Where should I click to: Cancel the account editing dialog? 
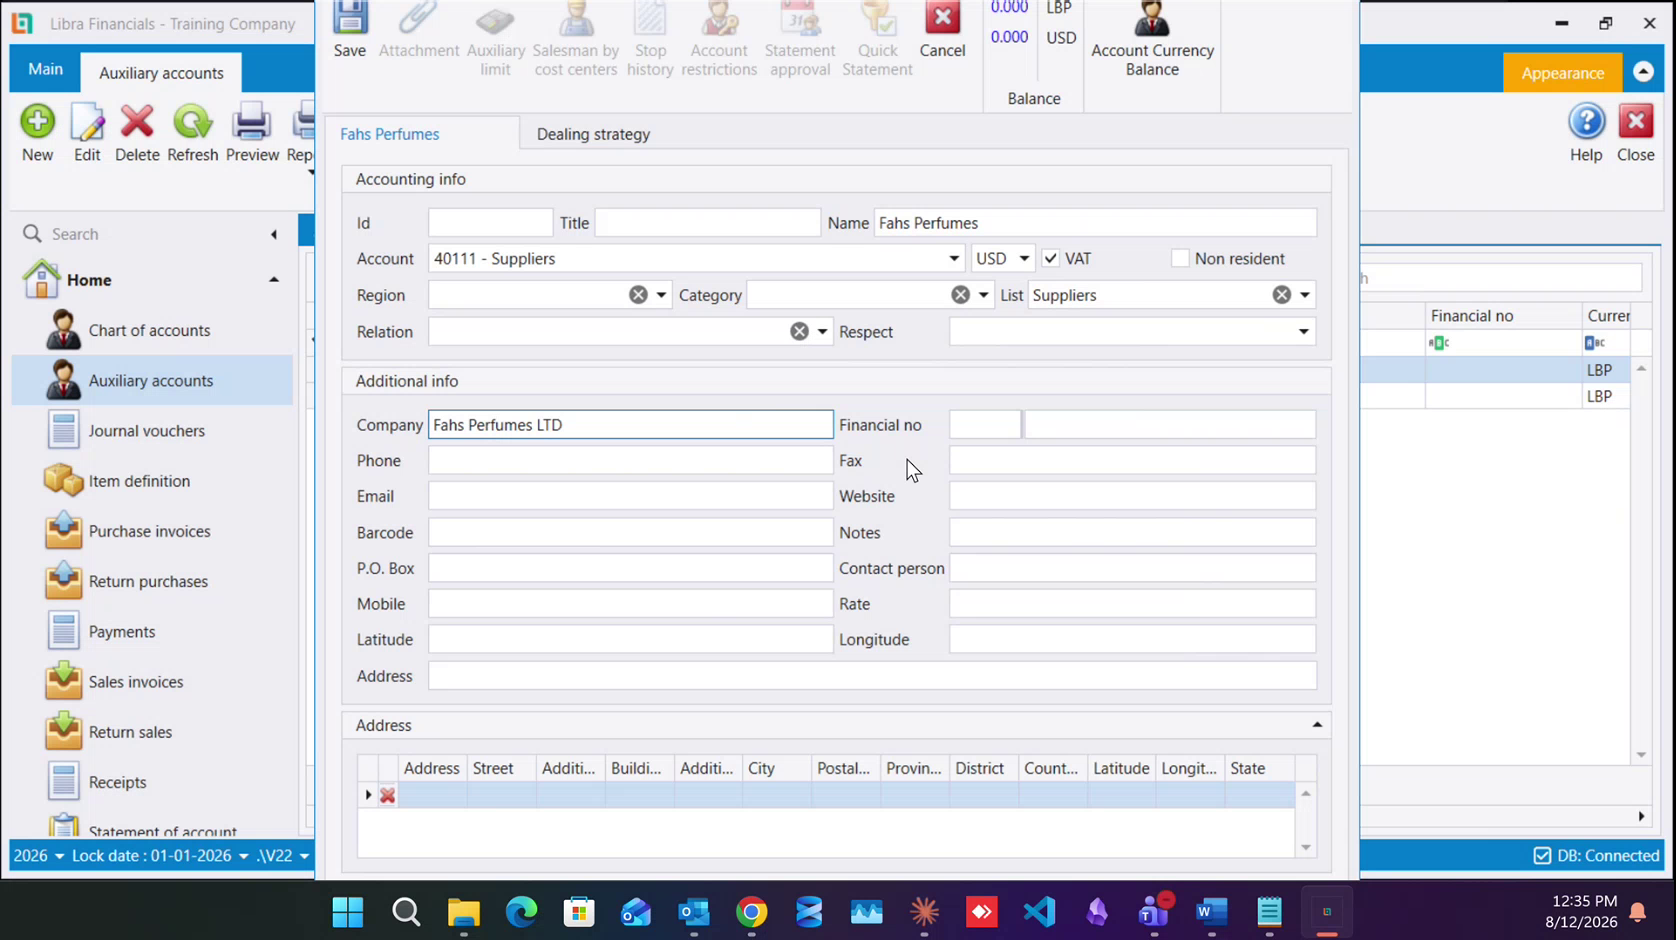(x=942, y=30)
